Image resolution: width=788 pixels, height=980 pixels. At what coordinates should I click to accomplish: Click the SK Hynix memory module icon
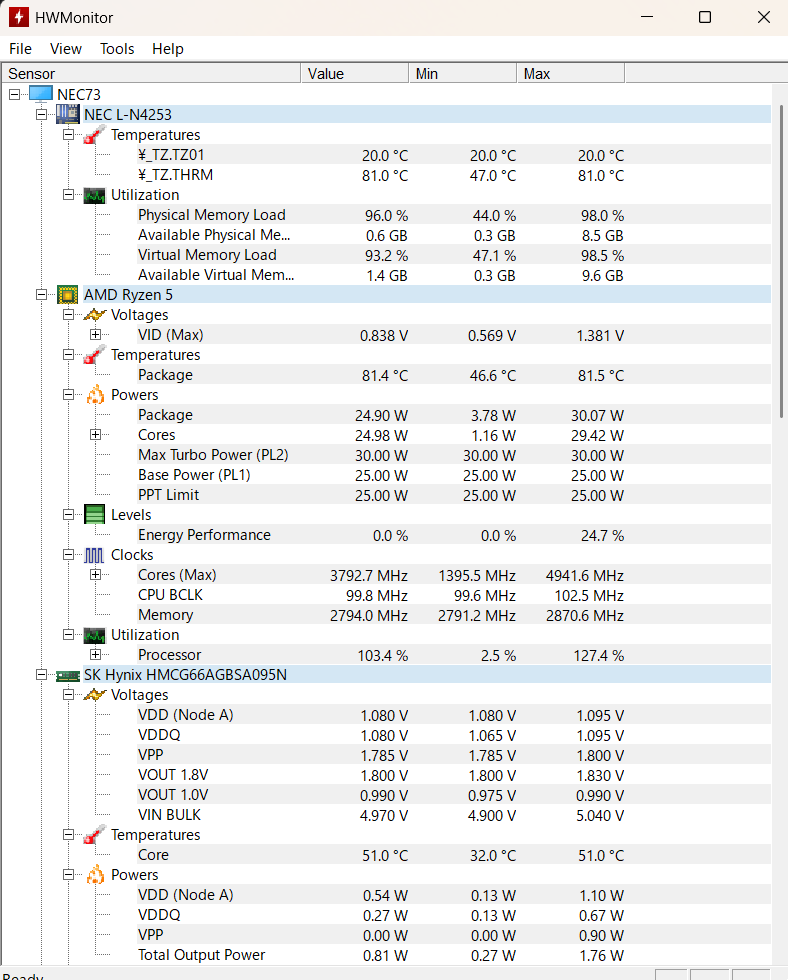[x=68, y=674]
